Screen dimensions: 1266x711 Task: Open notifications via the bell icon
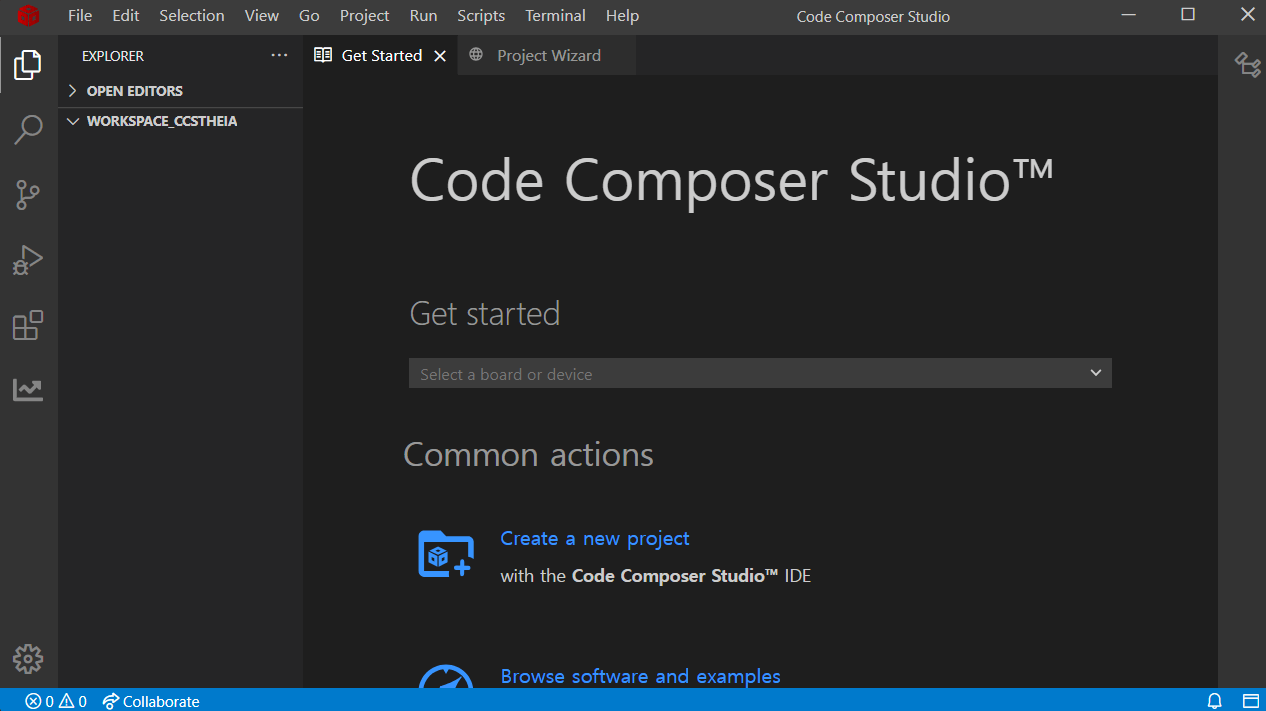click(x=1214, y=701)
